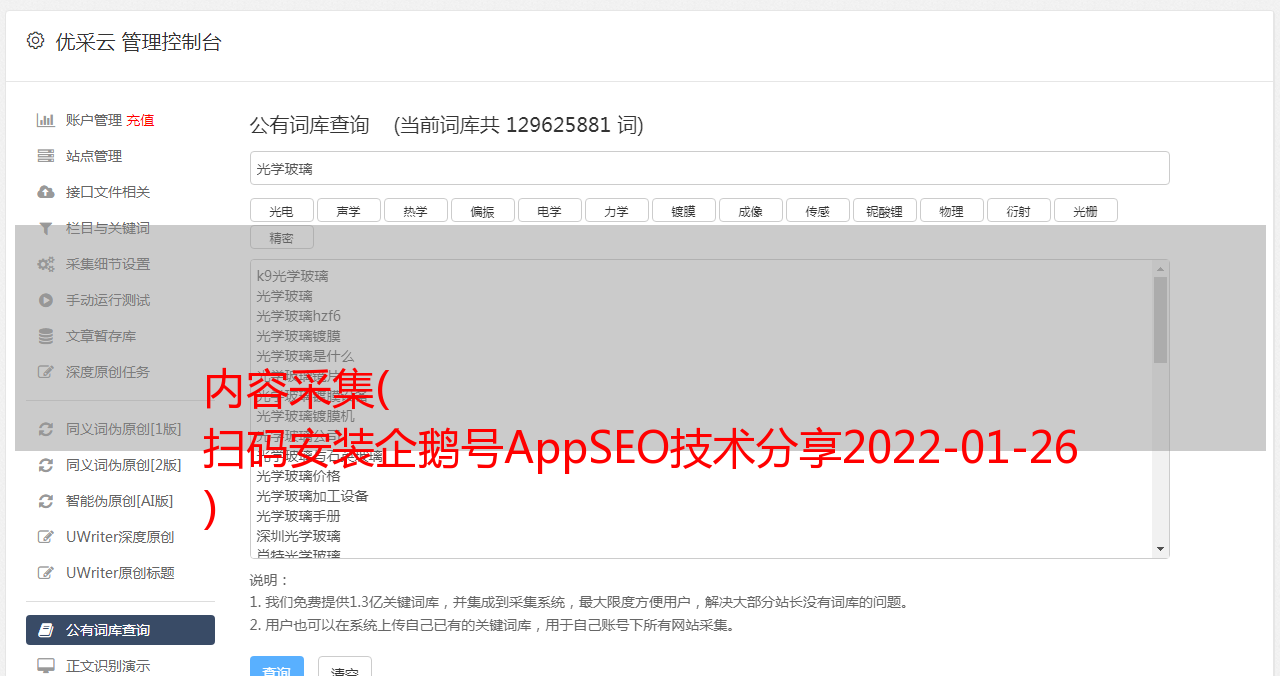This screenshot has width=1280, height=676.
Task: Select the 精密 tag button
Action: [281, 237]
